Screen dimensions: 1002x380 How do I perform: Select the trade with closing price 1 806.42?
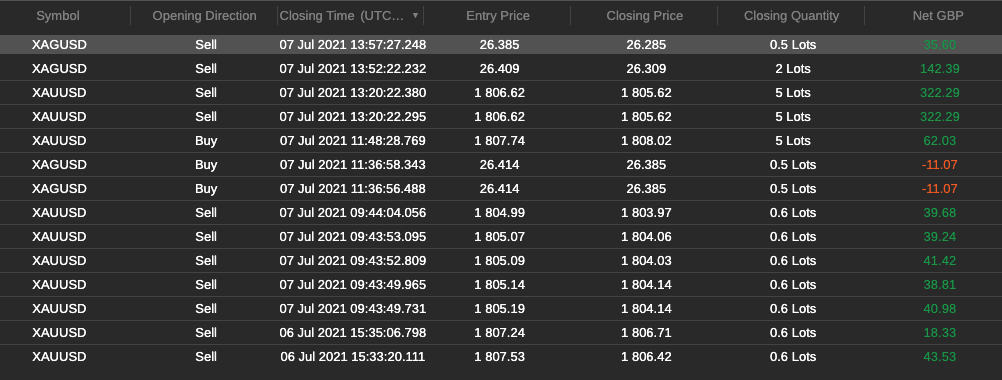click(x=501, y=356)
